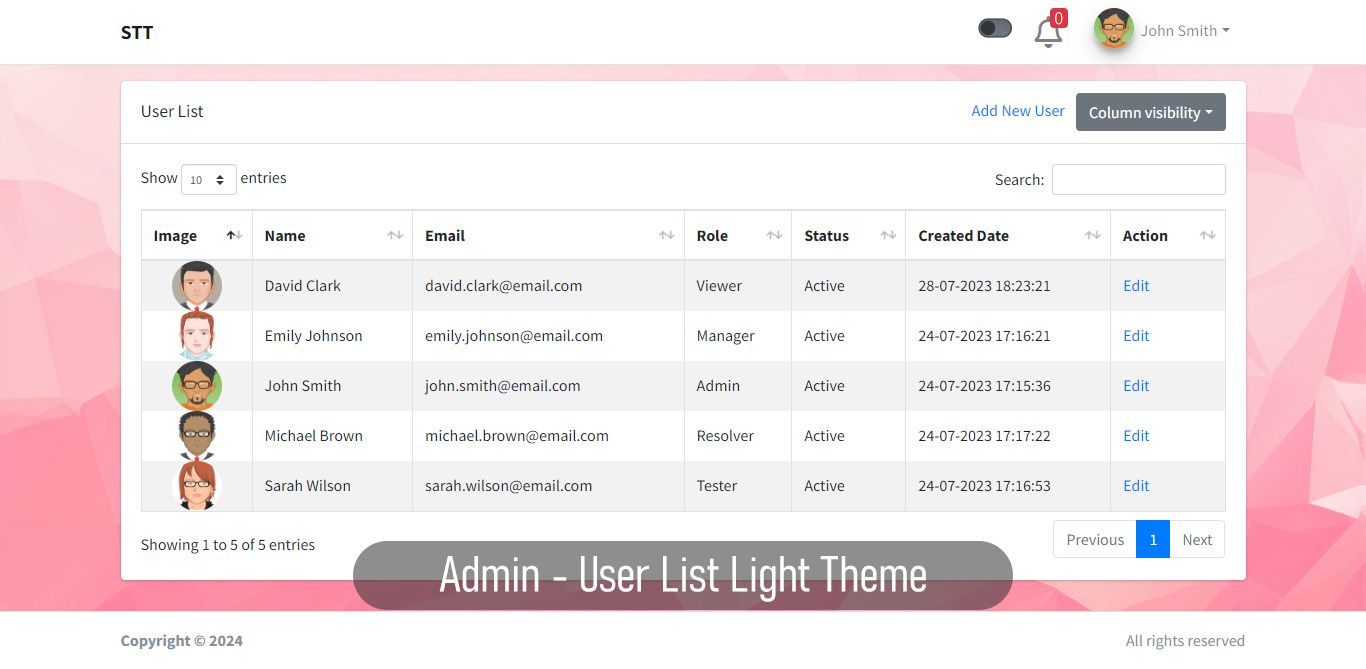
Task: Click the Search input field
Action: tap(1138, 180)
